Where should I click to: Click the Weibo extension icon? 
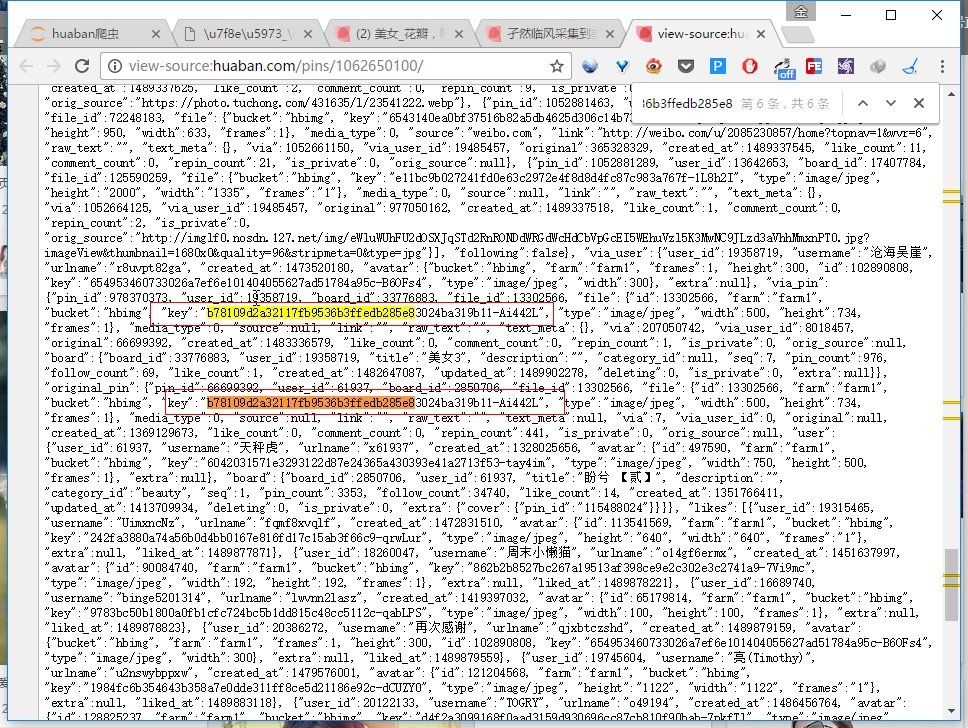pyautogui.click(x=653, y=67)
